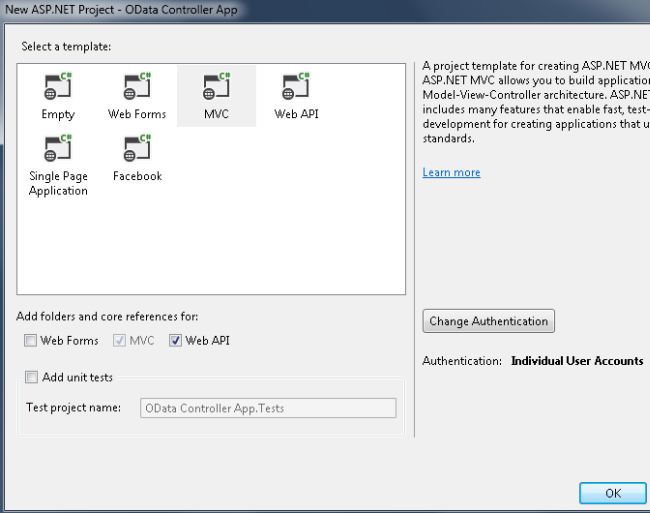
Task: Click the 'Test project name:' label
Action: 73,408
